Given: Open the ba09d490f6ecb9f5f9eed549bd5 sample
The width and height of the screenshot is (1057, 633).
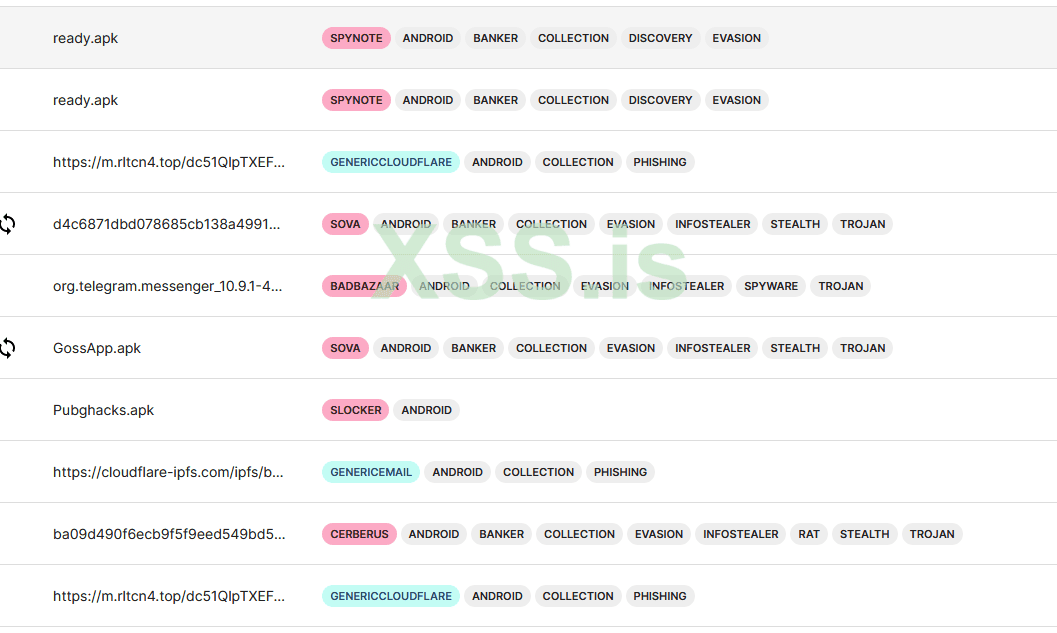Looking at the screenshot, I should point(168,534).
